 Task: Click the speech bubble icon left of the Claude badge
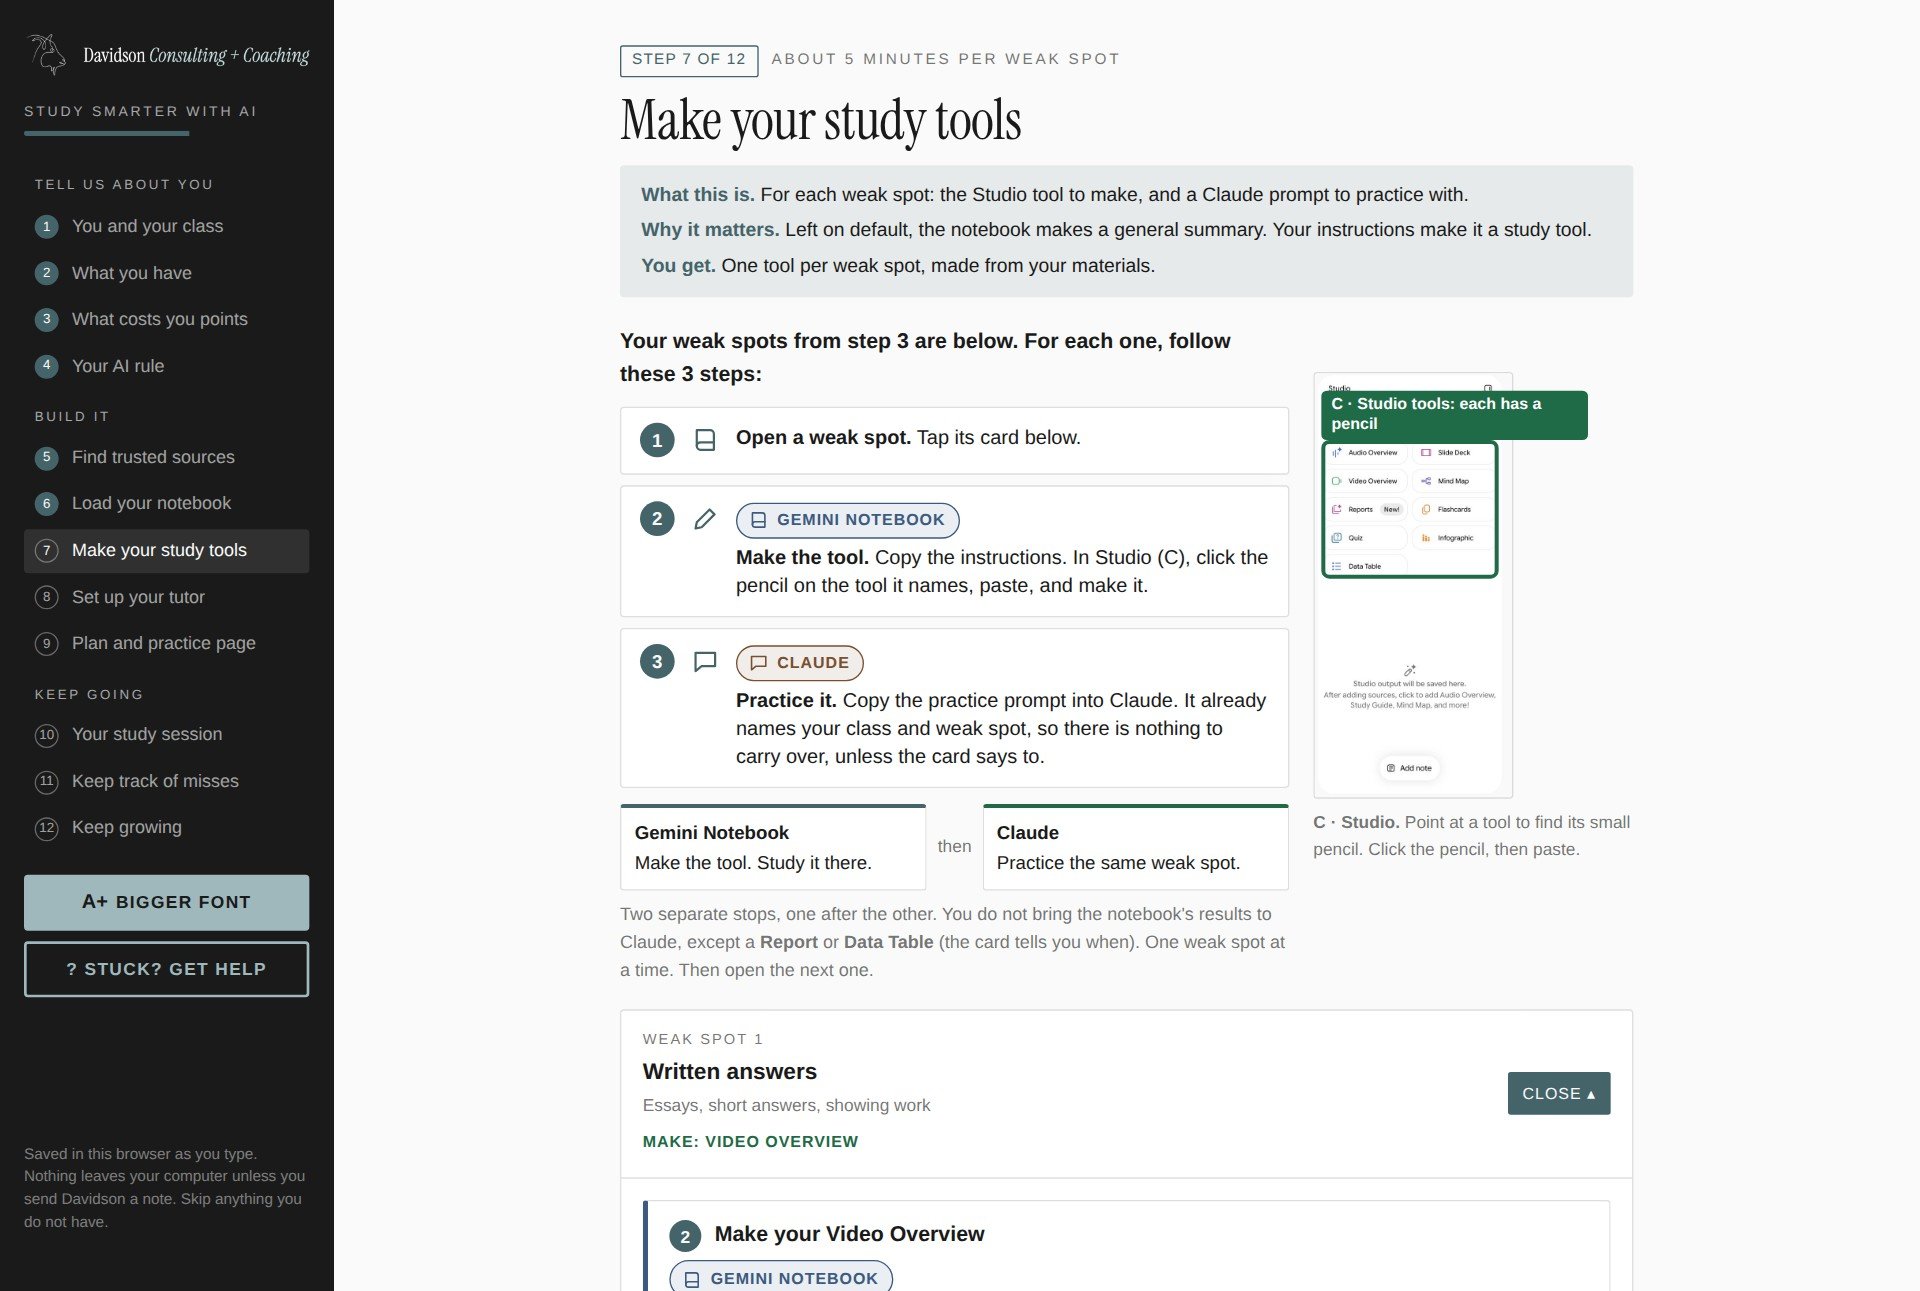click(705, 662)
